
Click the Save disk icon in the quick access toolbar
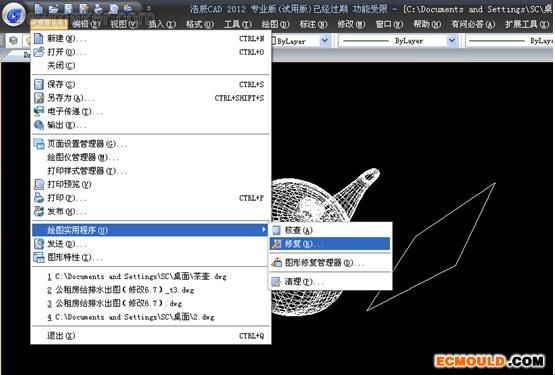pyautogui.click(x=68, y=8)
